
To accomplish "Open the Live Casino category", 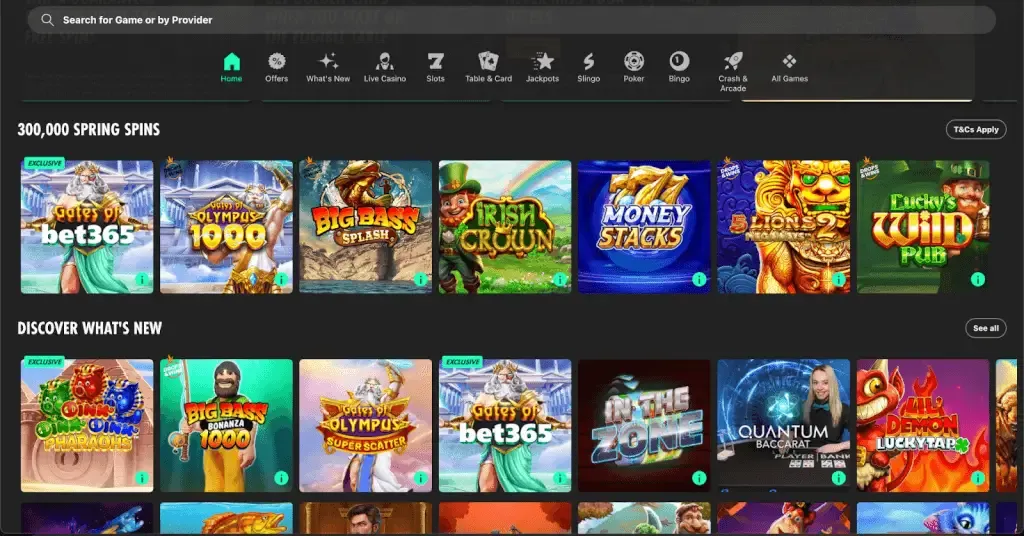I will 385,68.
